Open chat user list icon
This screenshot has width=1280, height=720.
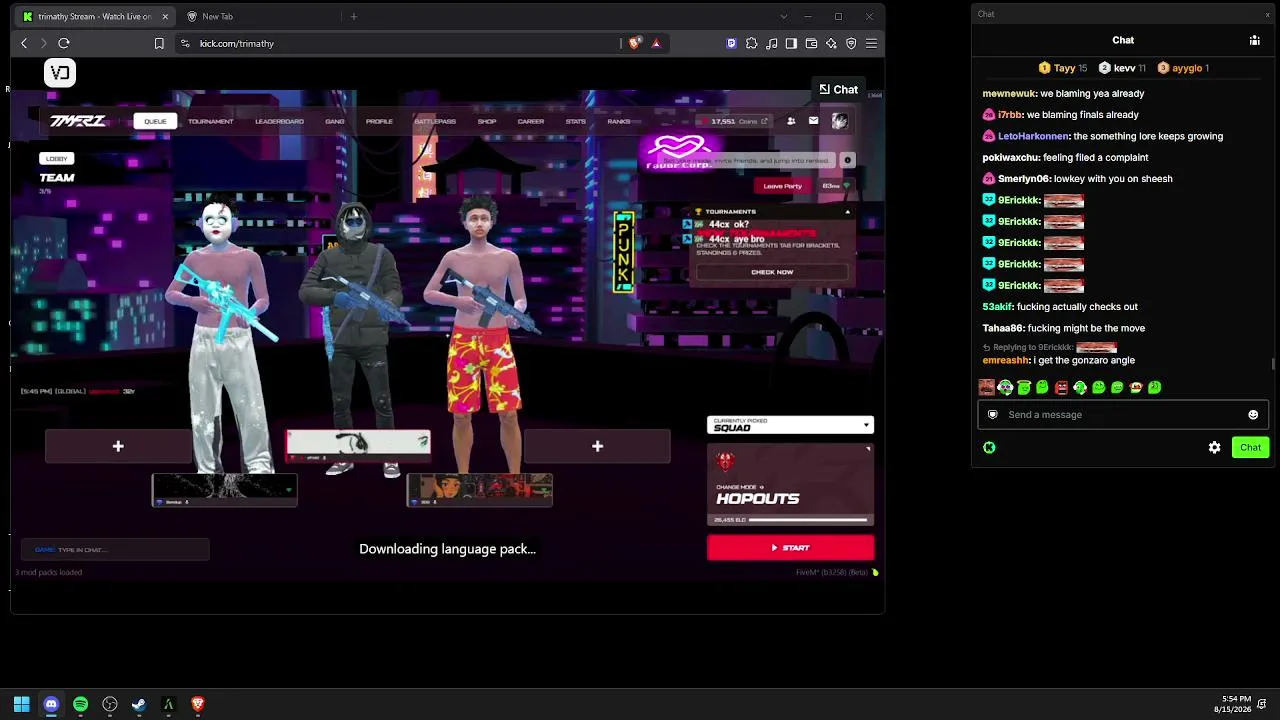(1254, 40)
